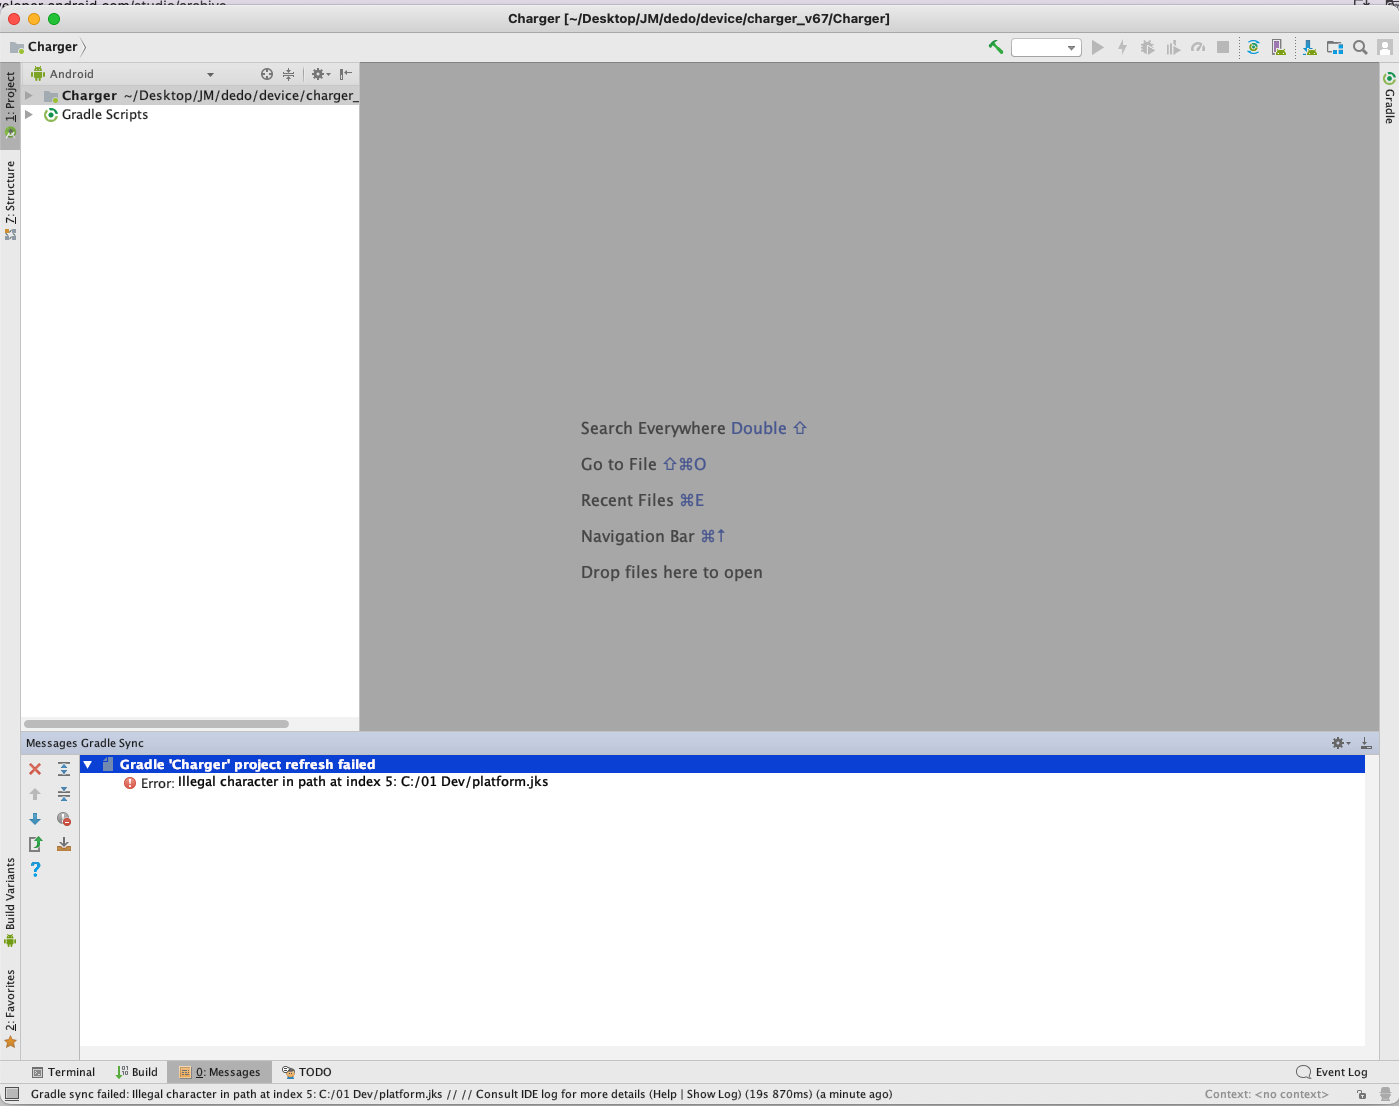Screen dimensions: 1399x1106
Task: Toggle tool window bars corner icon
Action: tap(12, 1094)
